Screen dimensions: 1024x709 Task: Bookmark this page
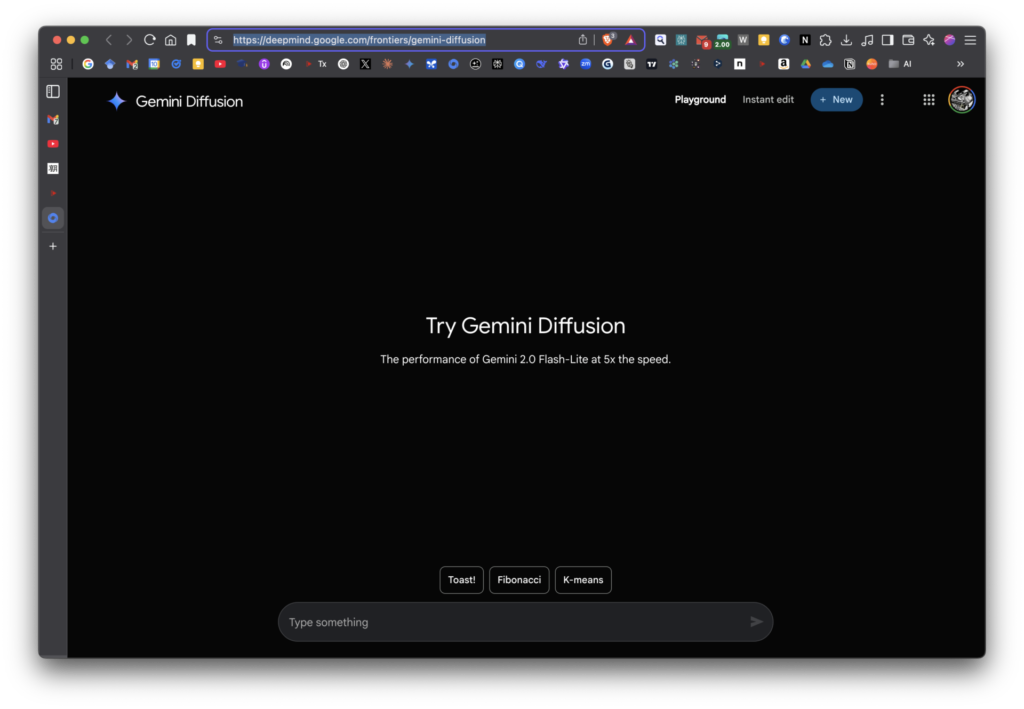191,40
